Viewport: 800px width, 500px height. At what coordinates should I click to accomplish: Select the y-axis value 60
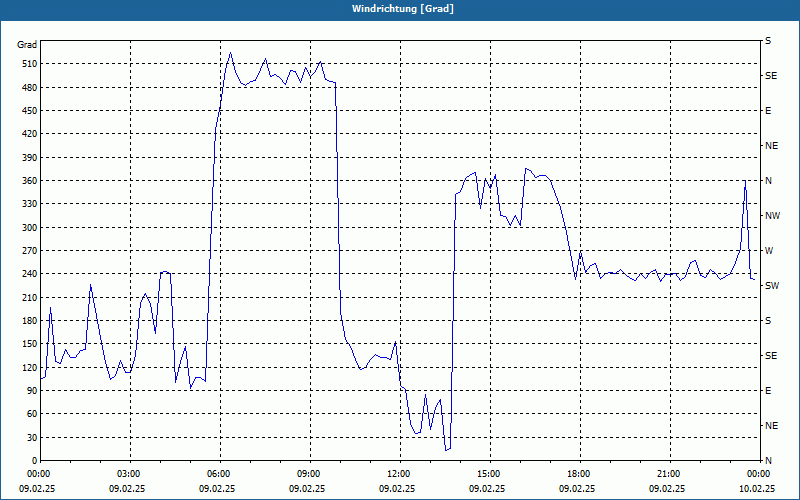point(30,414)
